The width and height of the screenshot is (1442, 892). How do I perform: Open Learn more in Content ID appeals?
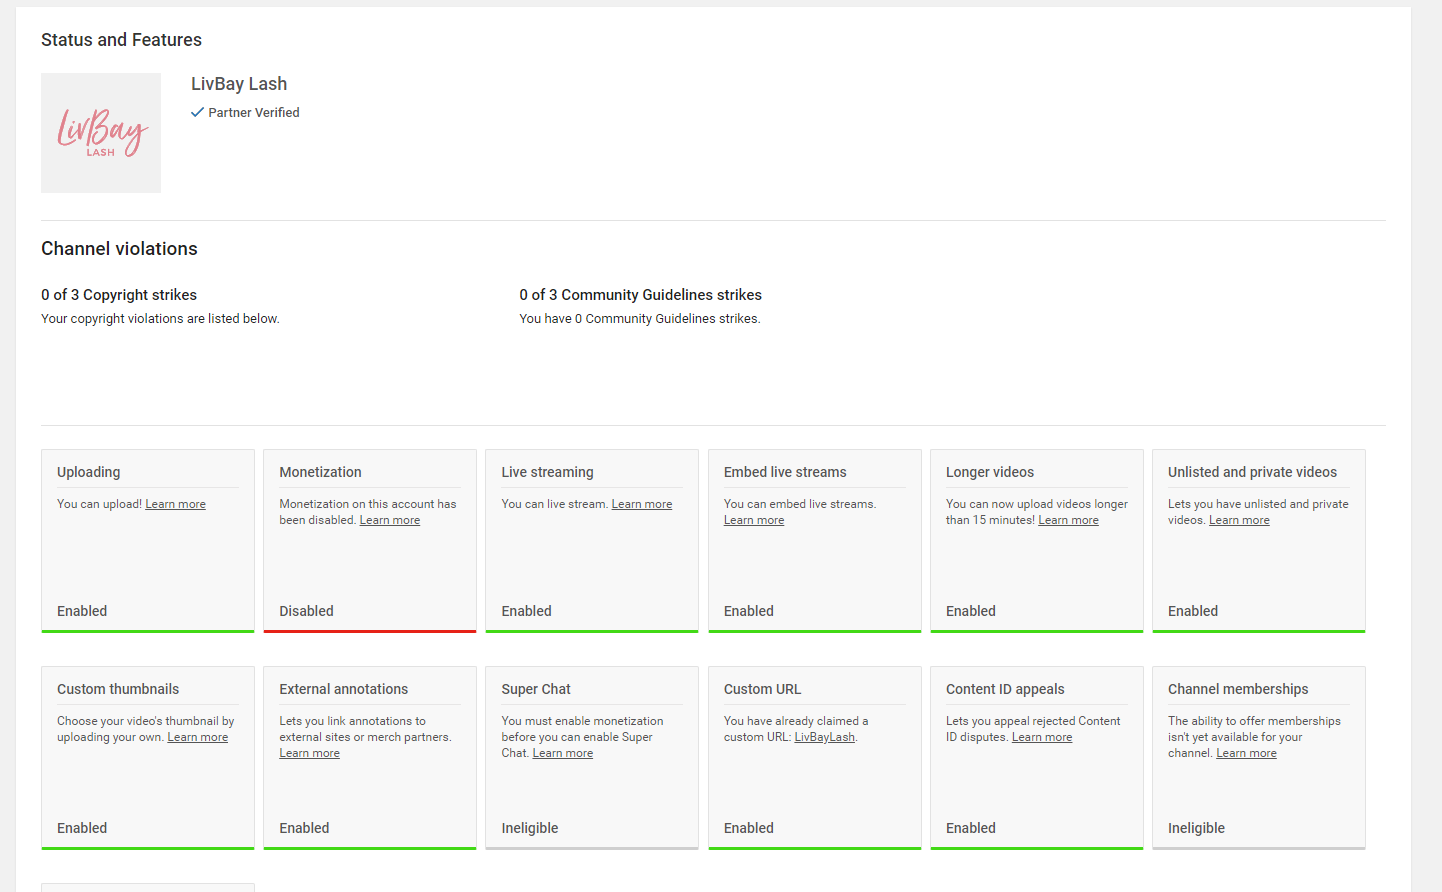click(1041, 737)
